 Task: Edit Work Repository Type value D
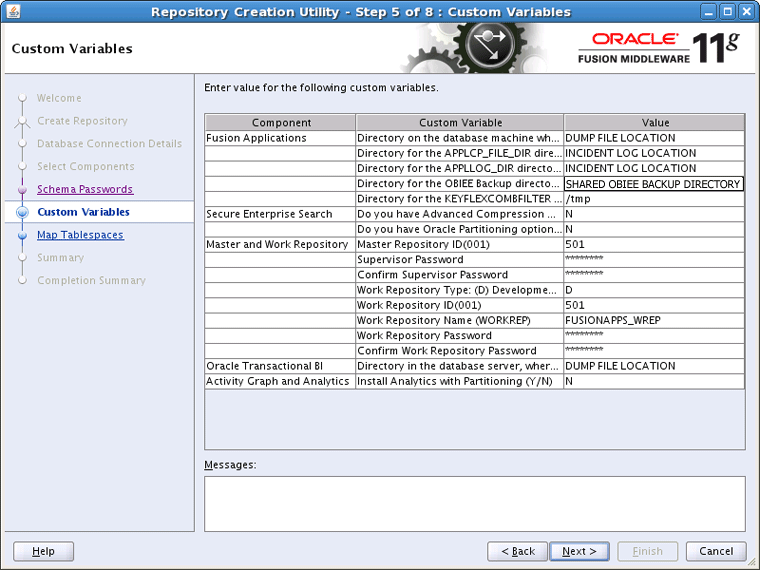click(x=654, y=290)
